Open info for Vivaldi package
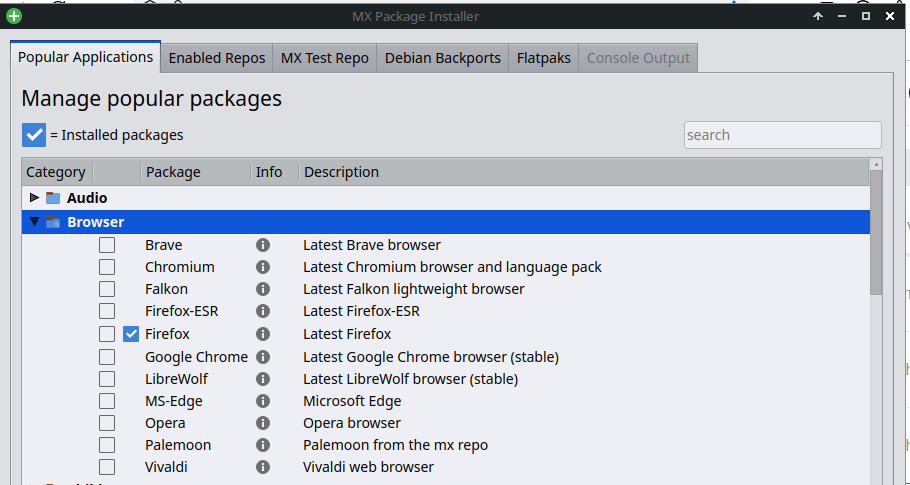Screen dimensions: 910x485 pyautogui.click(x=263, y=467)
